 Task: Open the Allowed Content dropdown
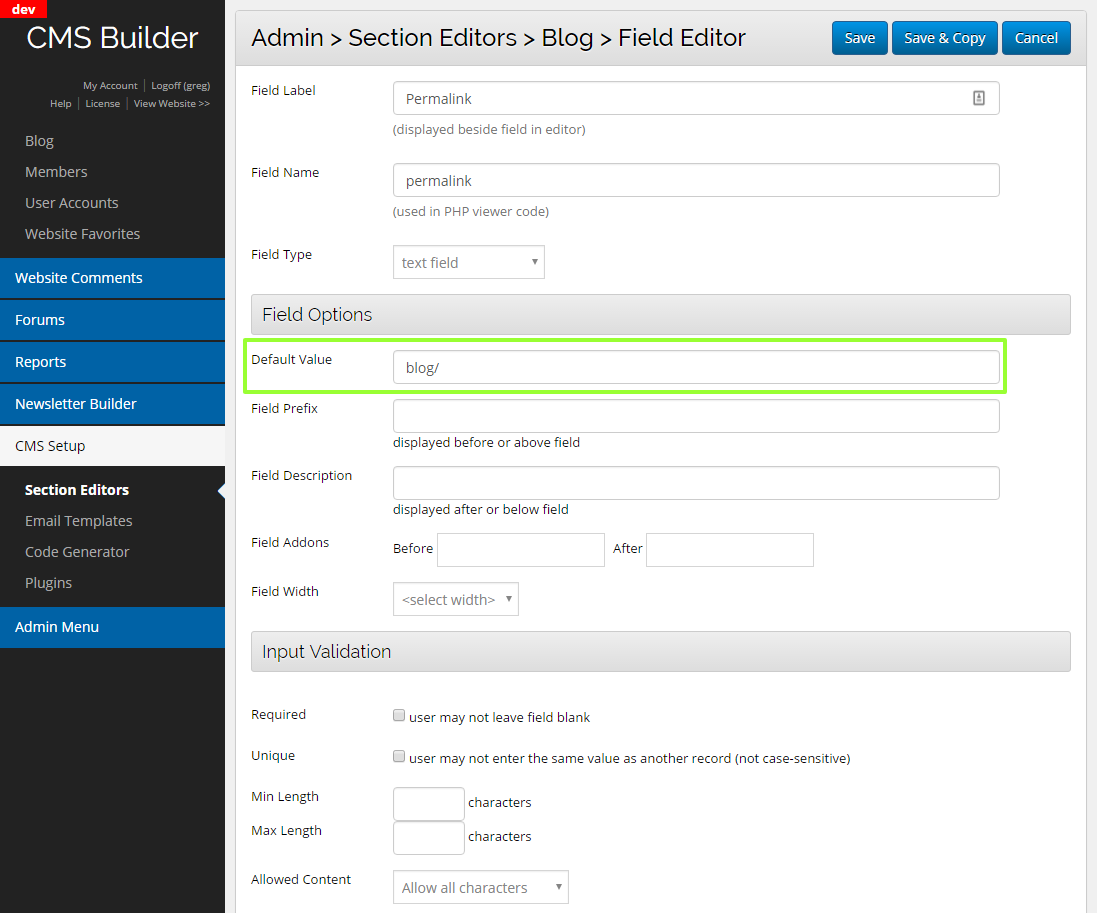click(x=480, y=887)
